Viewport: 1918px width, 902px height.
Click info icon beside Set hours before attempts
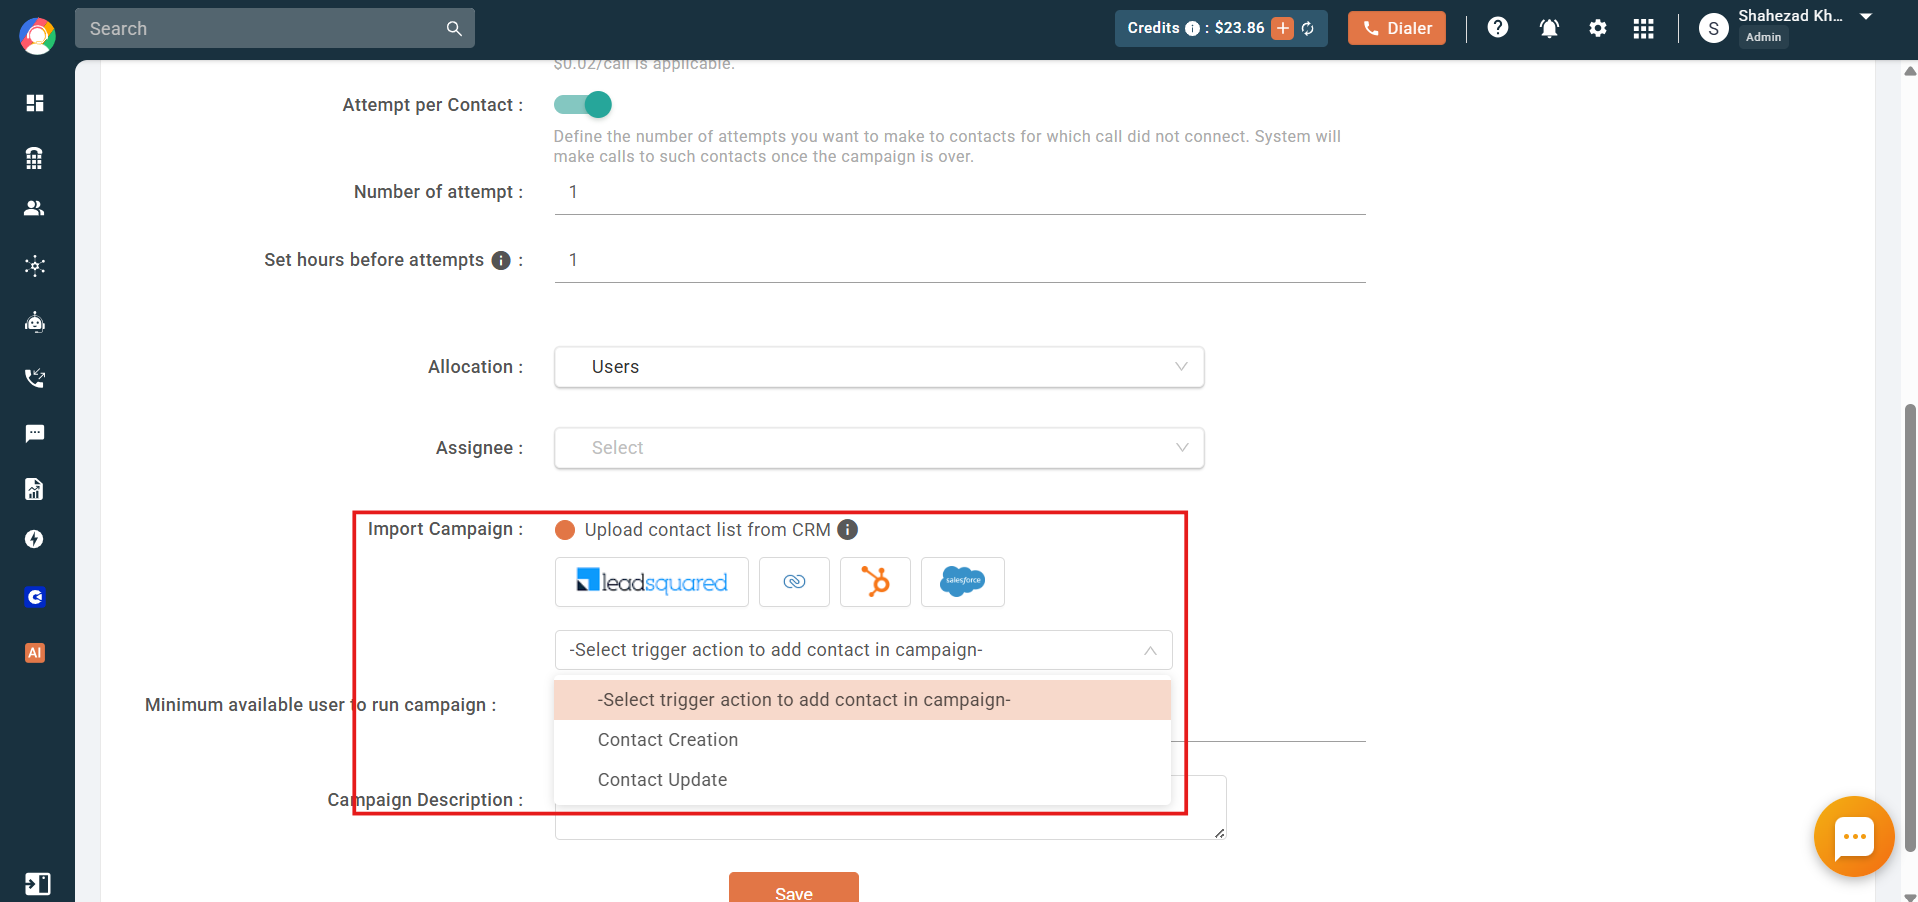pyautogui.click(x=501, y=260)
